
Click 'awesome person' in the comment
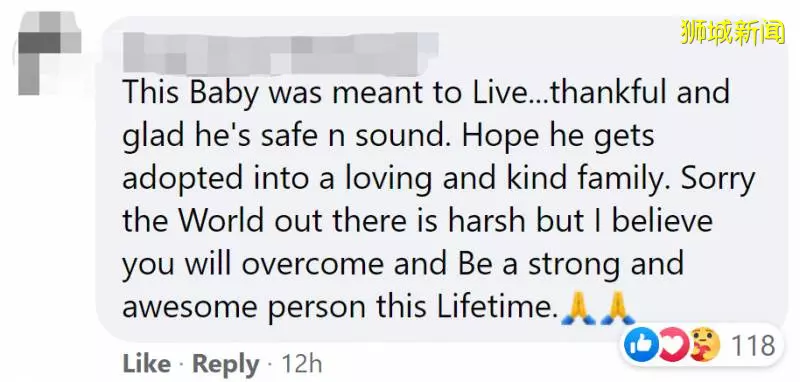click(244, 309)
